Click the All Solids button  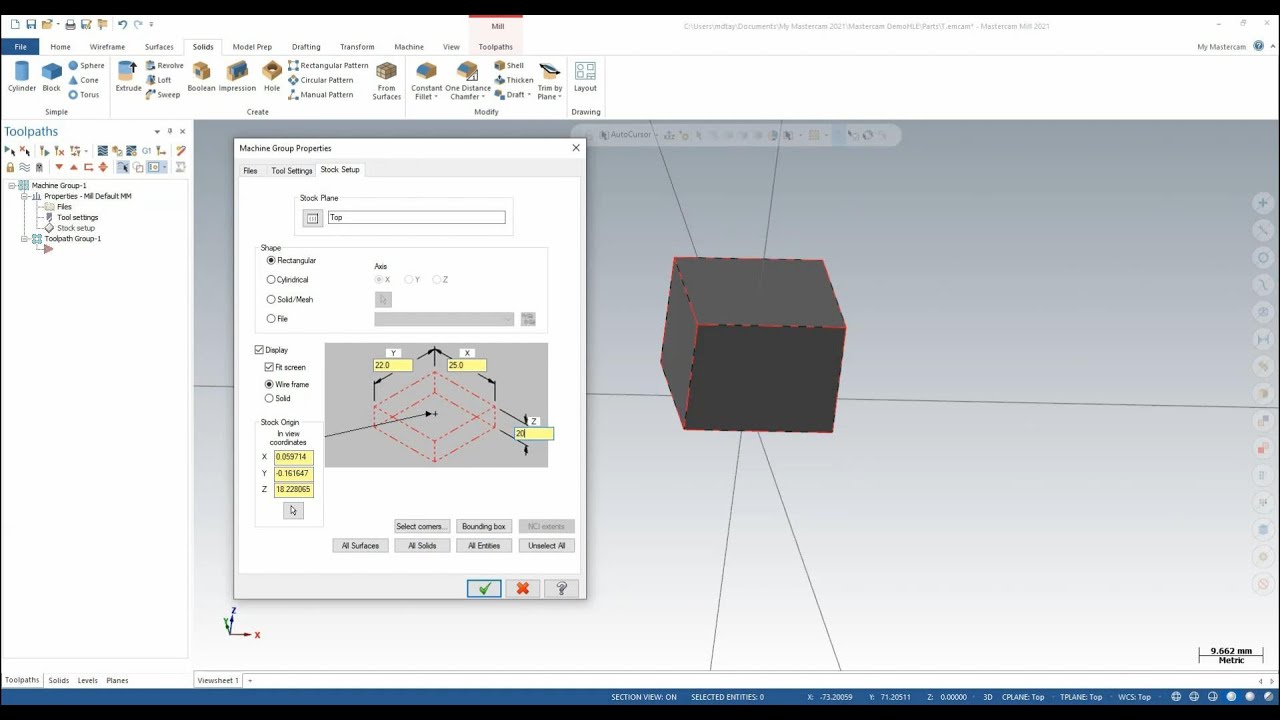422,546
